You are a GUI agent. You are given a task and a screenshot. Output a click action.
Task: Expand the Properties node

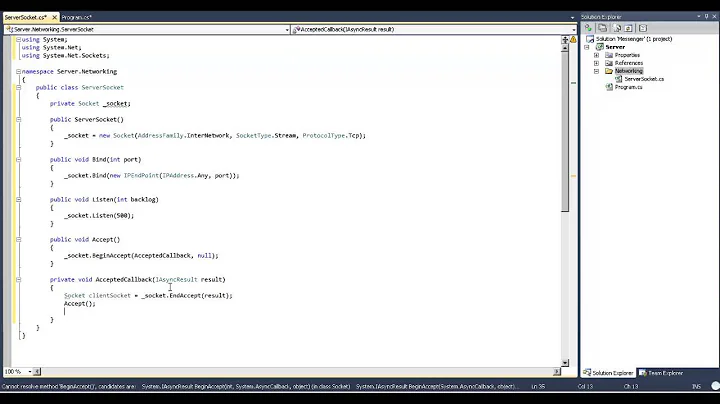[x=596, y=55]
